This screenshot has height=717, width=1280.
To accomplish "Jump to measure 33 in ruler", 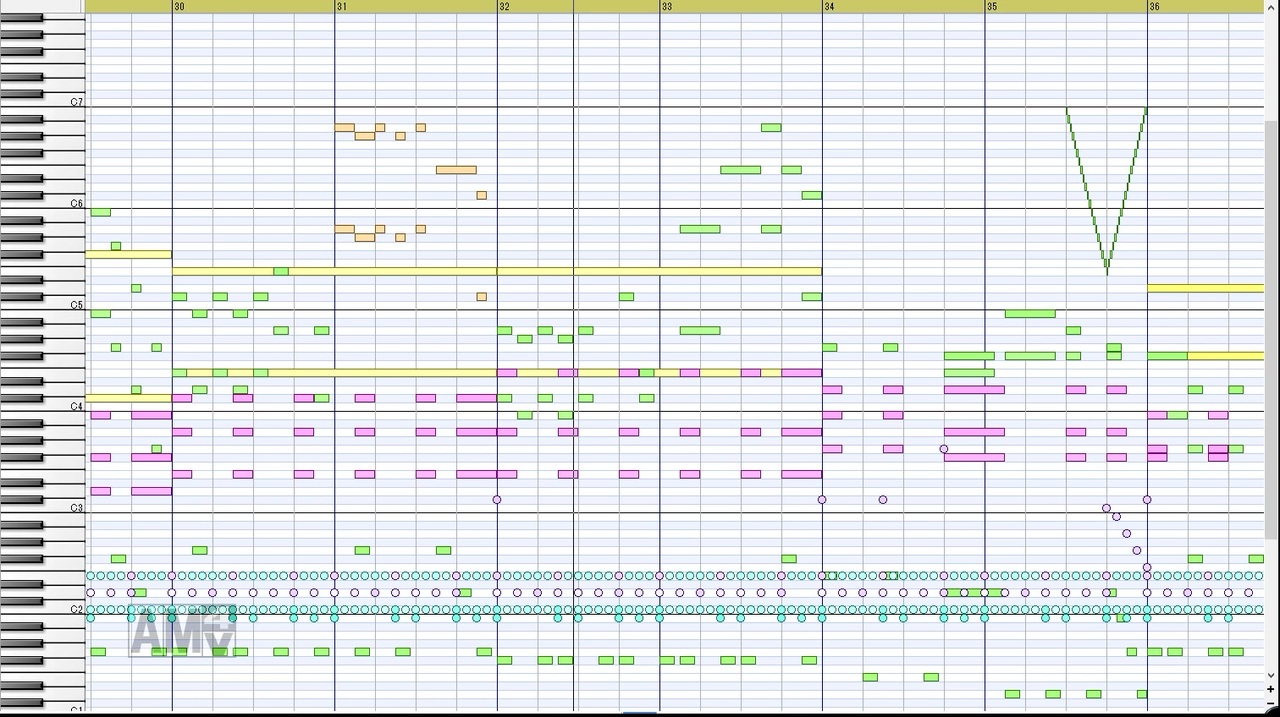I will click(x=667, y=6).
